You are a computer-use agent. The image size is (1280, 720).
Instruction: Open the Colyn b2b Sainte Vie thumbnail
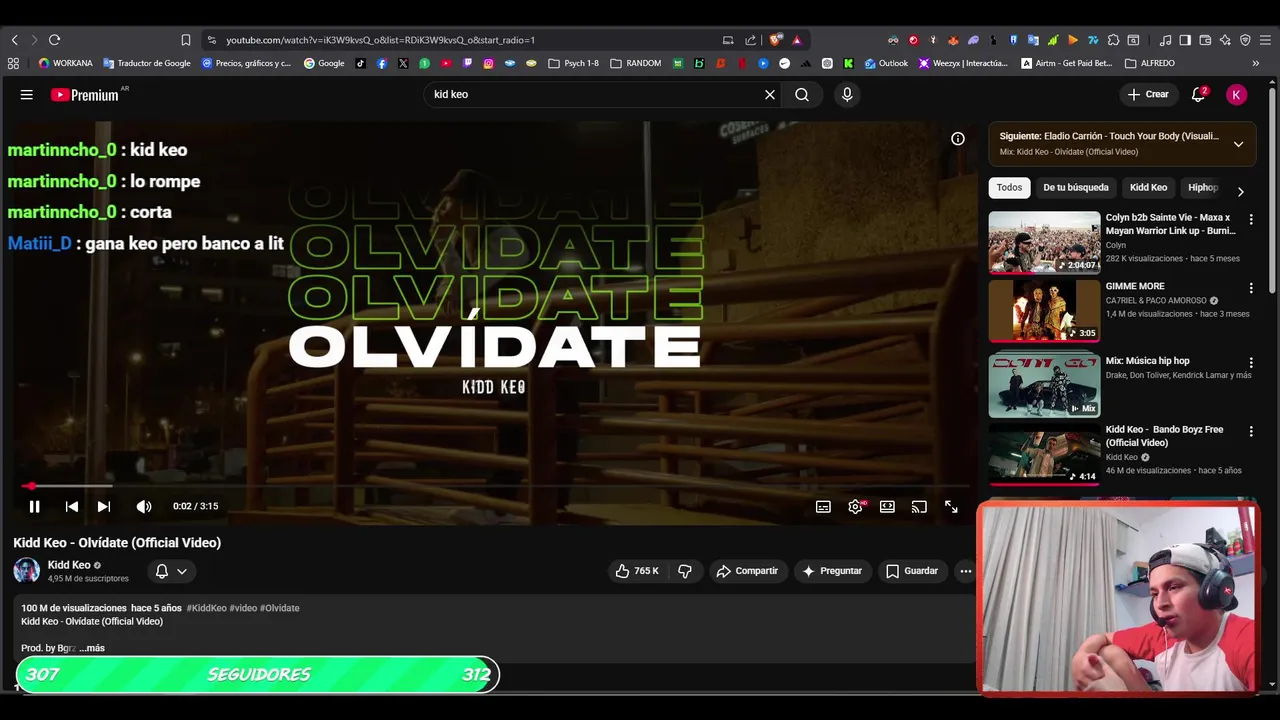[1044, 242]
